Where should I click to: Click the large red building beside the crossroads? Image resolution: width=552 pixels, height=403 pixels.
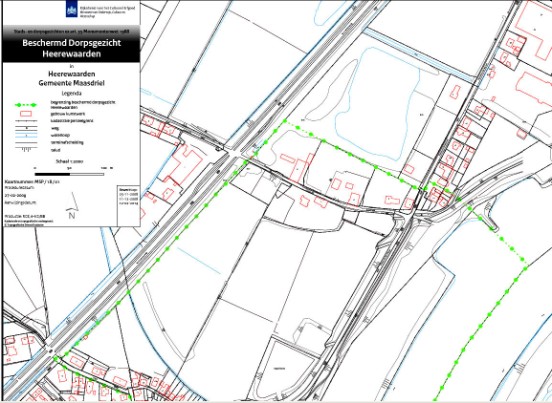(182, 166)
